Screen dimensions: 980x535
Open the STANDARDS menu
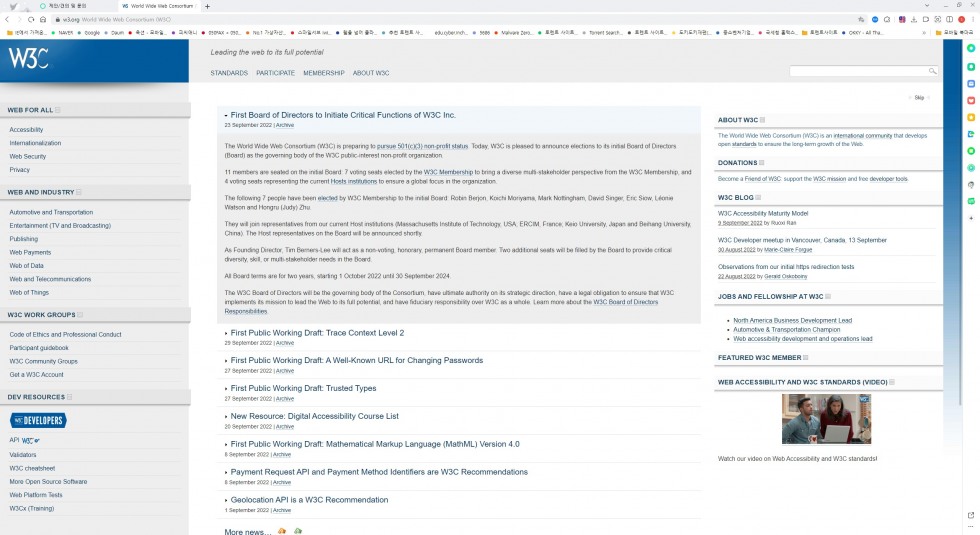[x=229, y=73]
